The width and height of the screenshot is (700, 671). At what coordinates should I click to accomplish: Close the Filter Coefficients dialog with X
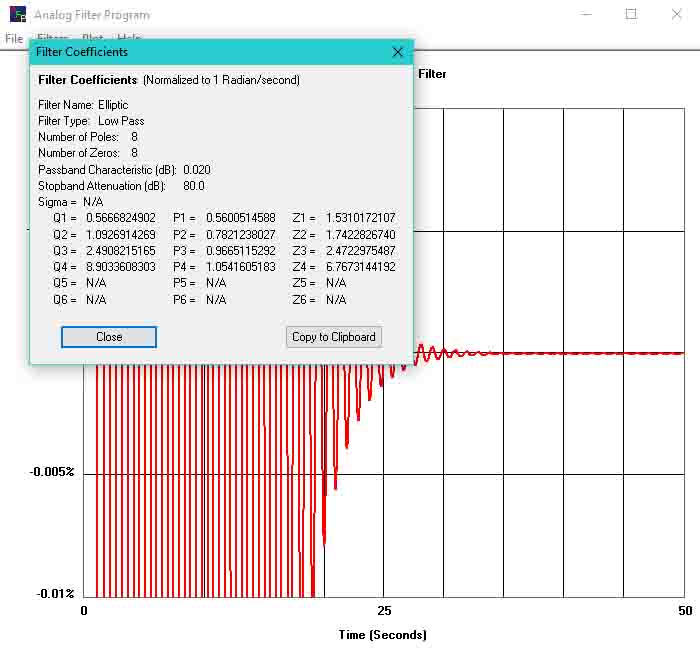(397, 52)
